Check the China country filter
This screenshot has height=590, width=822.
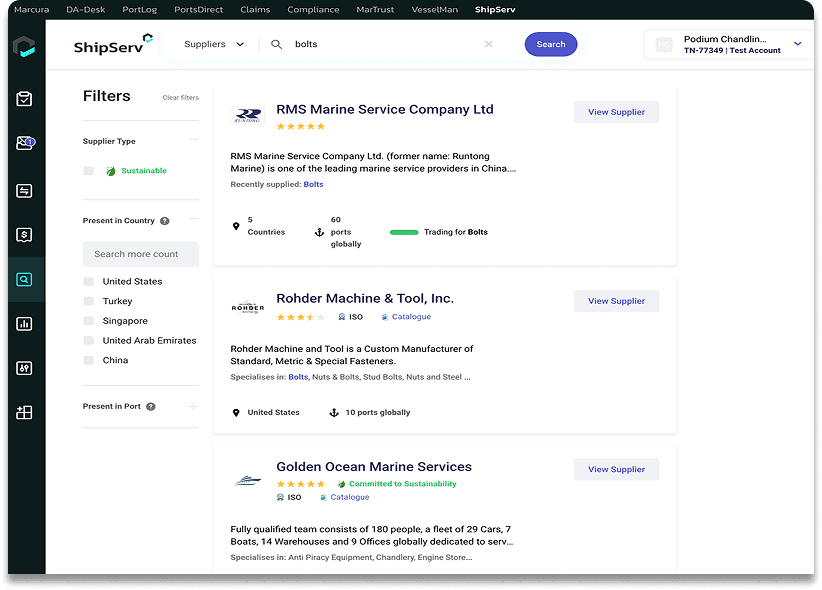89,360
